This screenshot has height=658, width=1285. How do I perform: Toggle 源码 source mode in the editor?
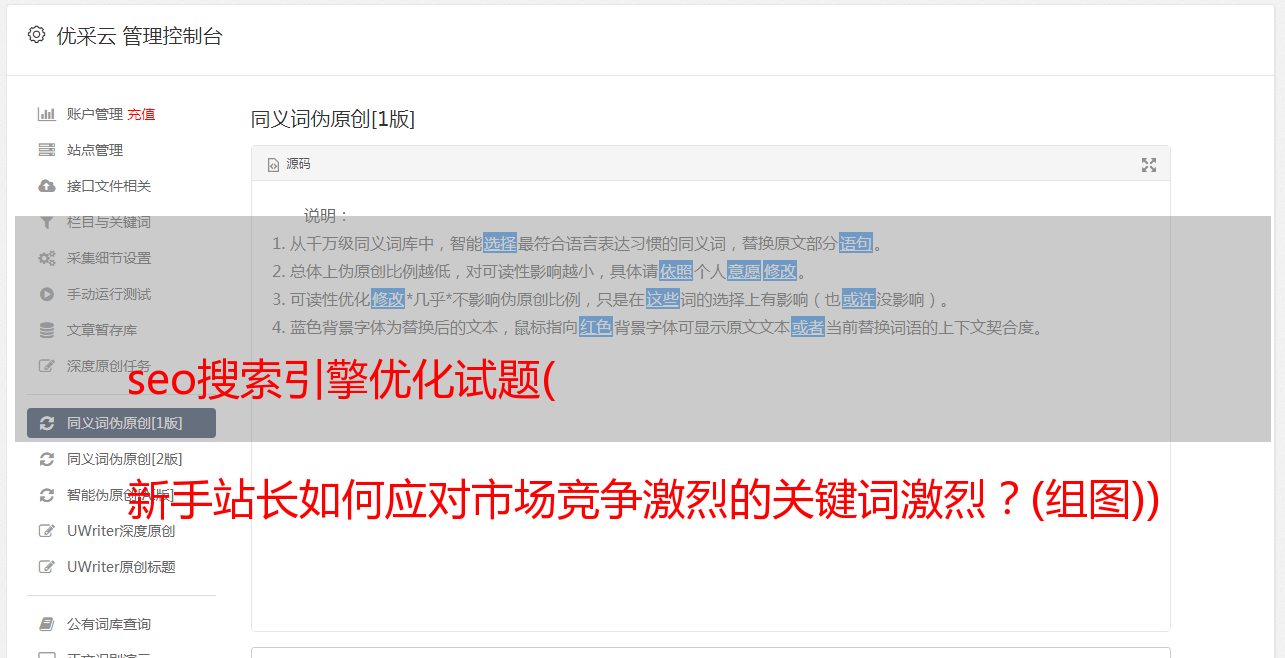[x=289, y=164]
